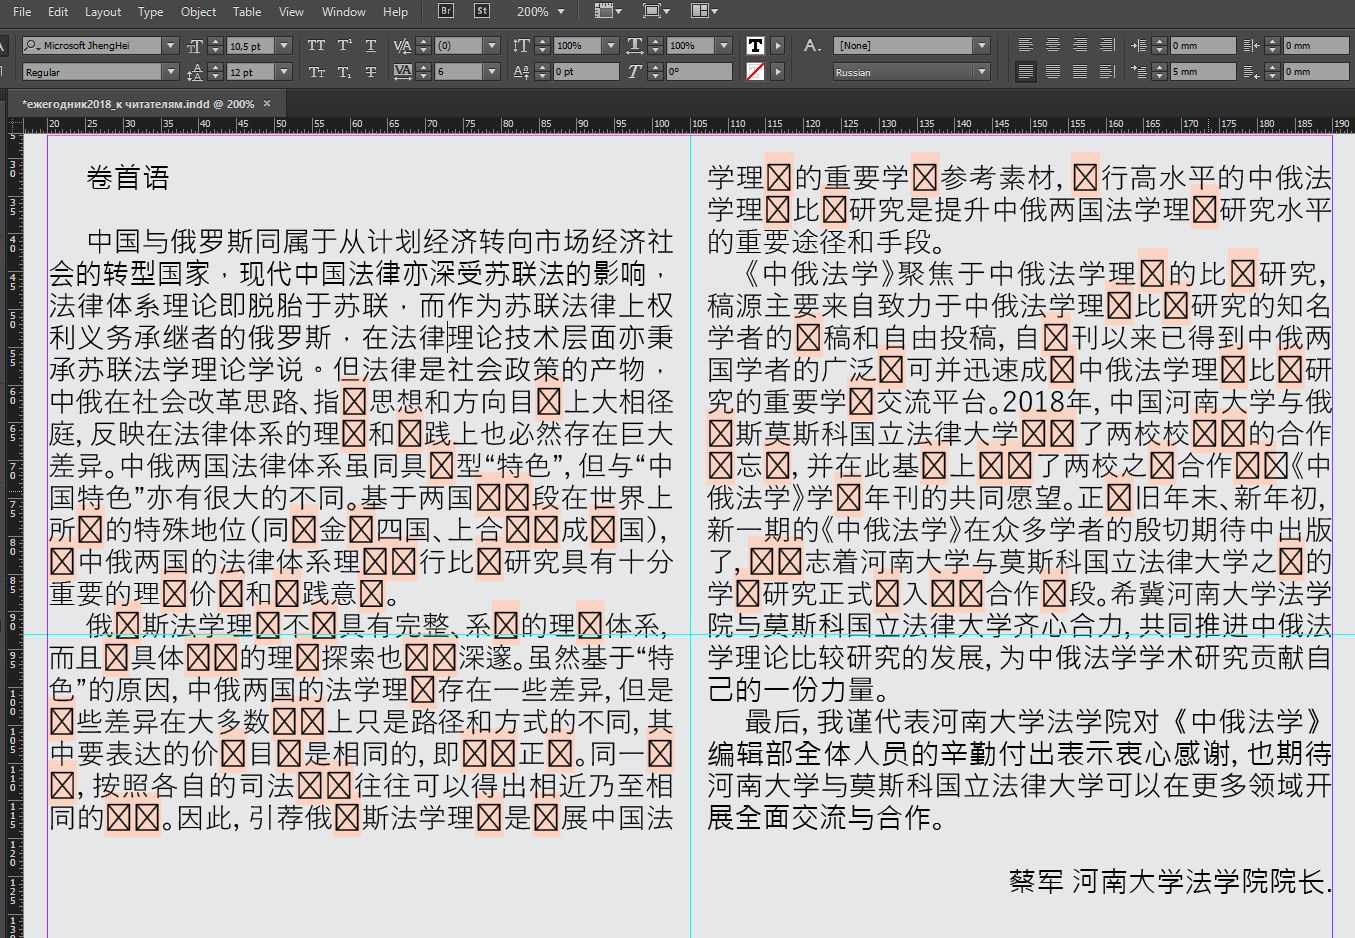The width and height of the screenshot is (1355, 938).
Task: Click the first line indent 5 mm field
Action: (1203, 72)
